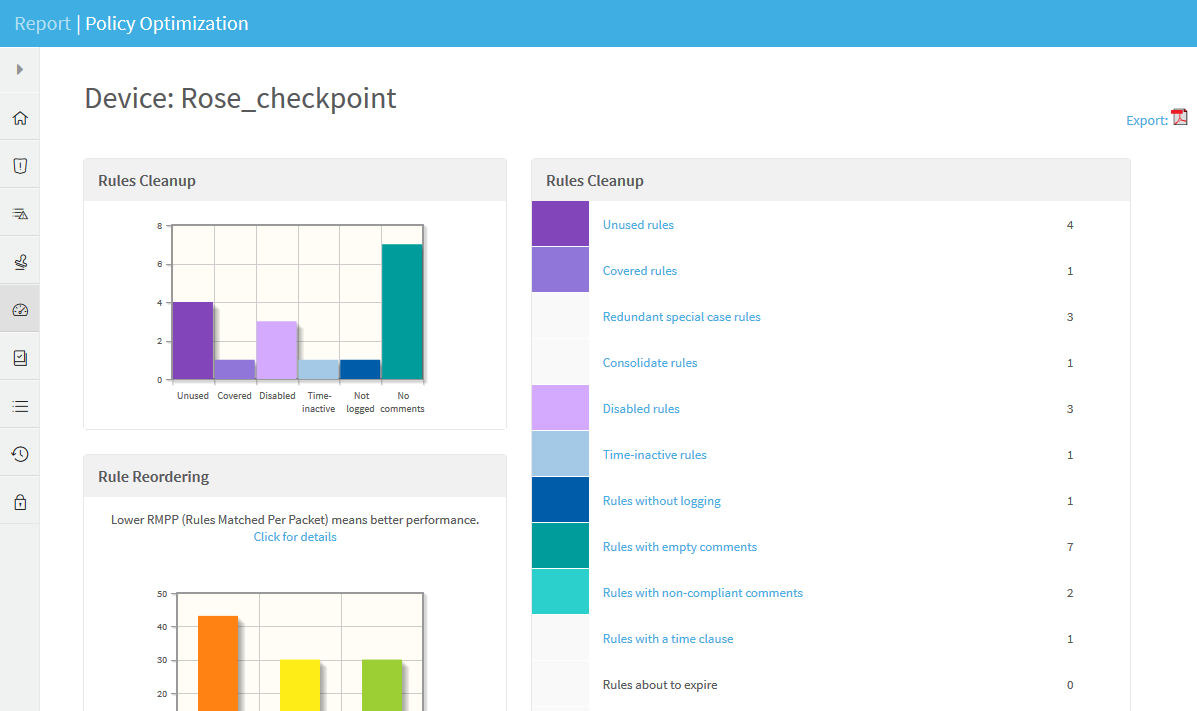Click the Disabled rules link
1197x711 pixels.
[x=641, y=409]
